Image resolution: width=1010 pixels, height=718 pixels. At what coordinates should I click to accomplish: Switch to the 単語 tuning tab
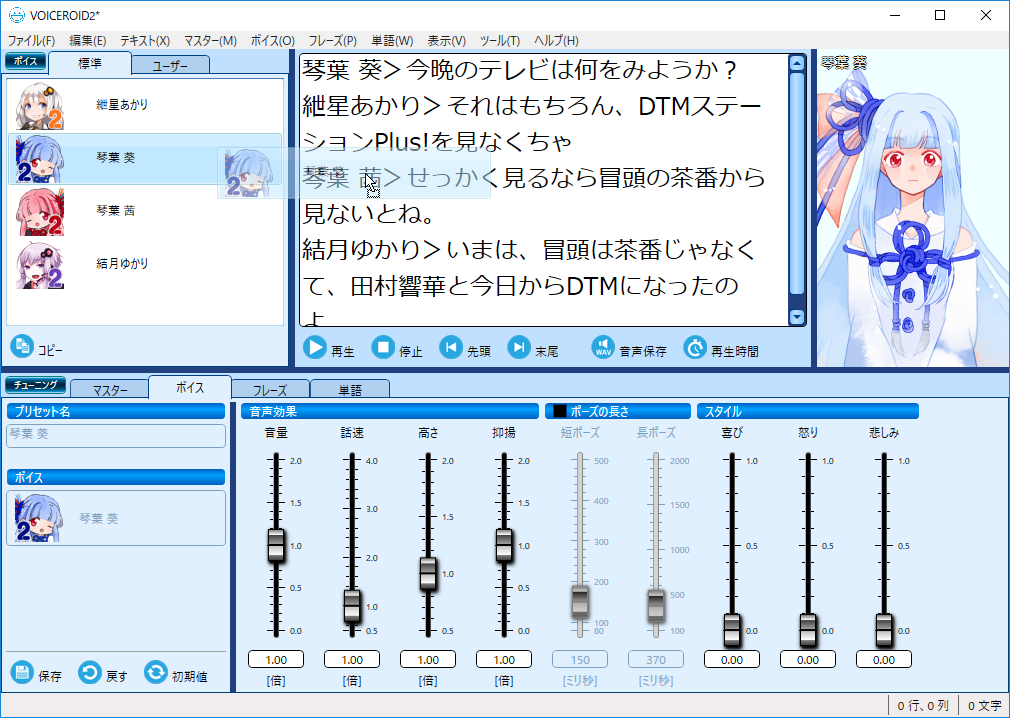click(x=350, y=390)
